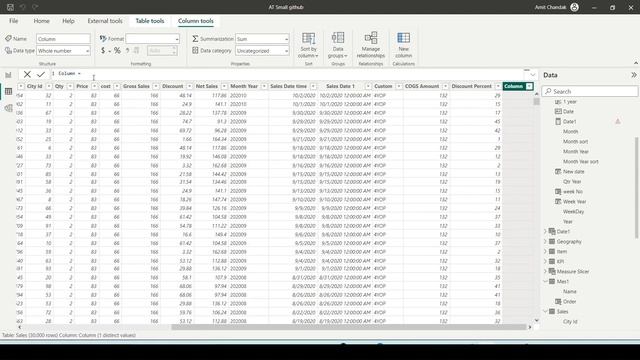Switch to the Home tab
Image resolution: width=640 pixels, height=360 pixels.
[x=41, y=21]
